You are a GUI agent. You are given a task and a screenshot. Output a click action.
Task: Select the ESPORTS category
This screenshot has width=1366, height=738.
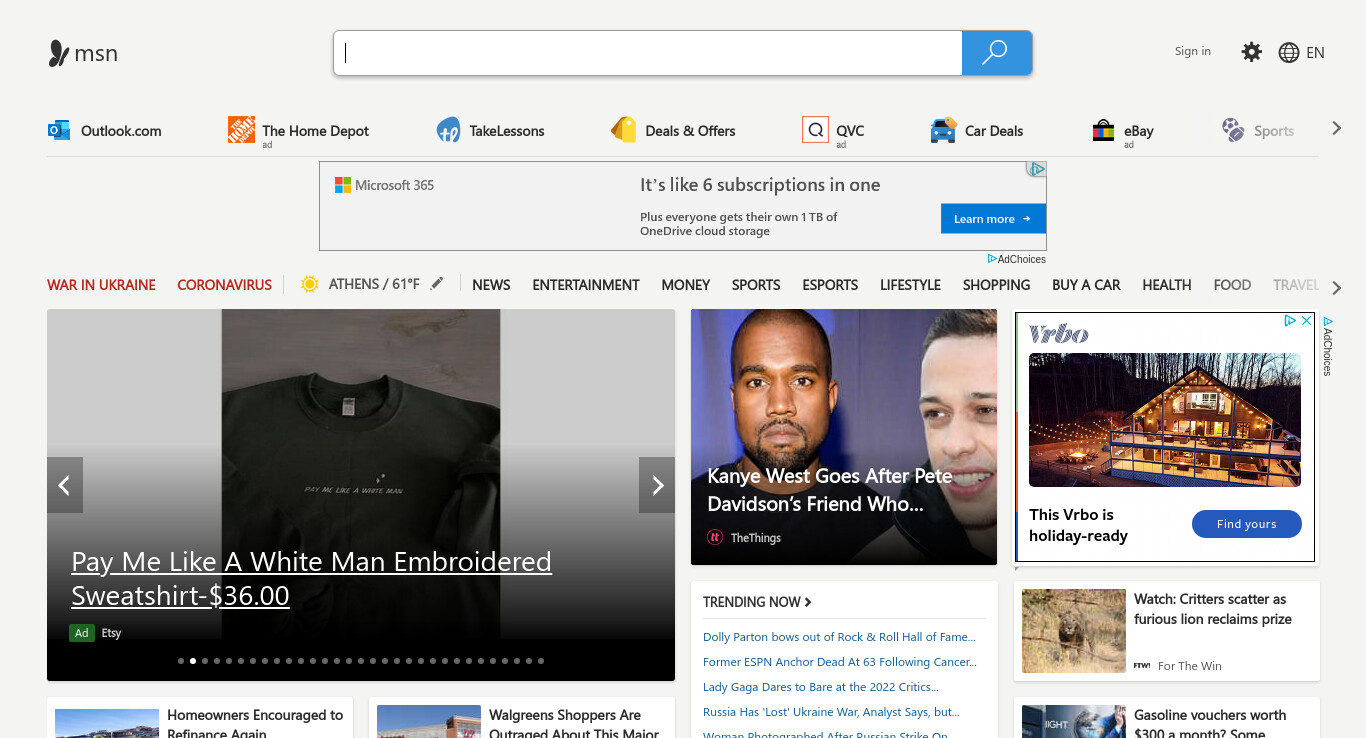click(x=830, y=285)
